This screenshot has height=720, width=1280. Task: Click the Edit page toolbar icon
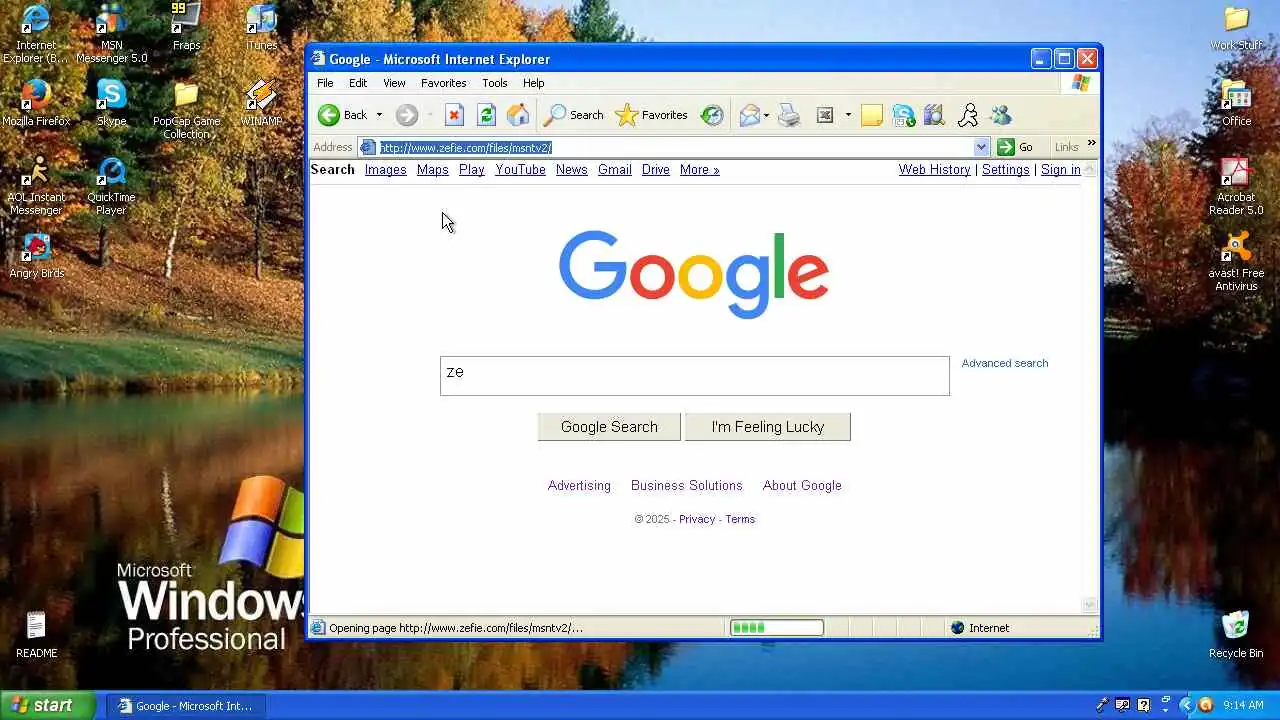[x=825, y=115]
